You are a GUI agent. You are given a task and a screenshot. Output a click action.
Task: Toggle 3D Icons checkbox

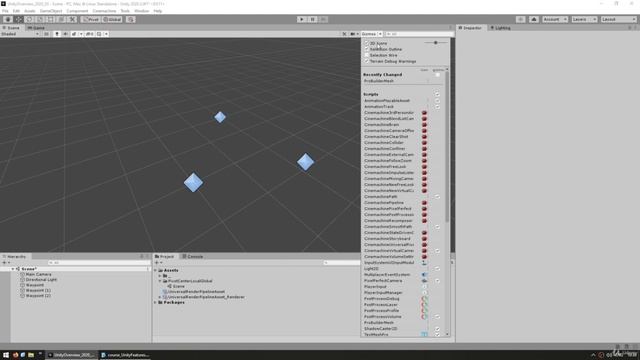pyautogui.click(x=367, y=43)
